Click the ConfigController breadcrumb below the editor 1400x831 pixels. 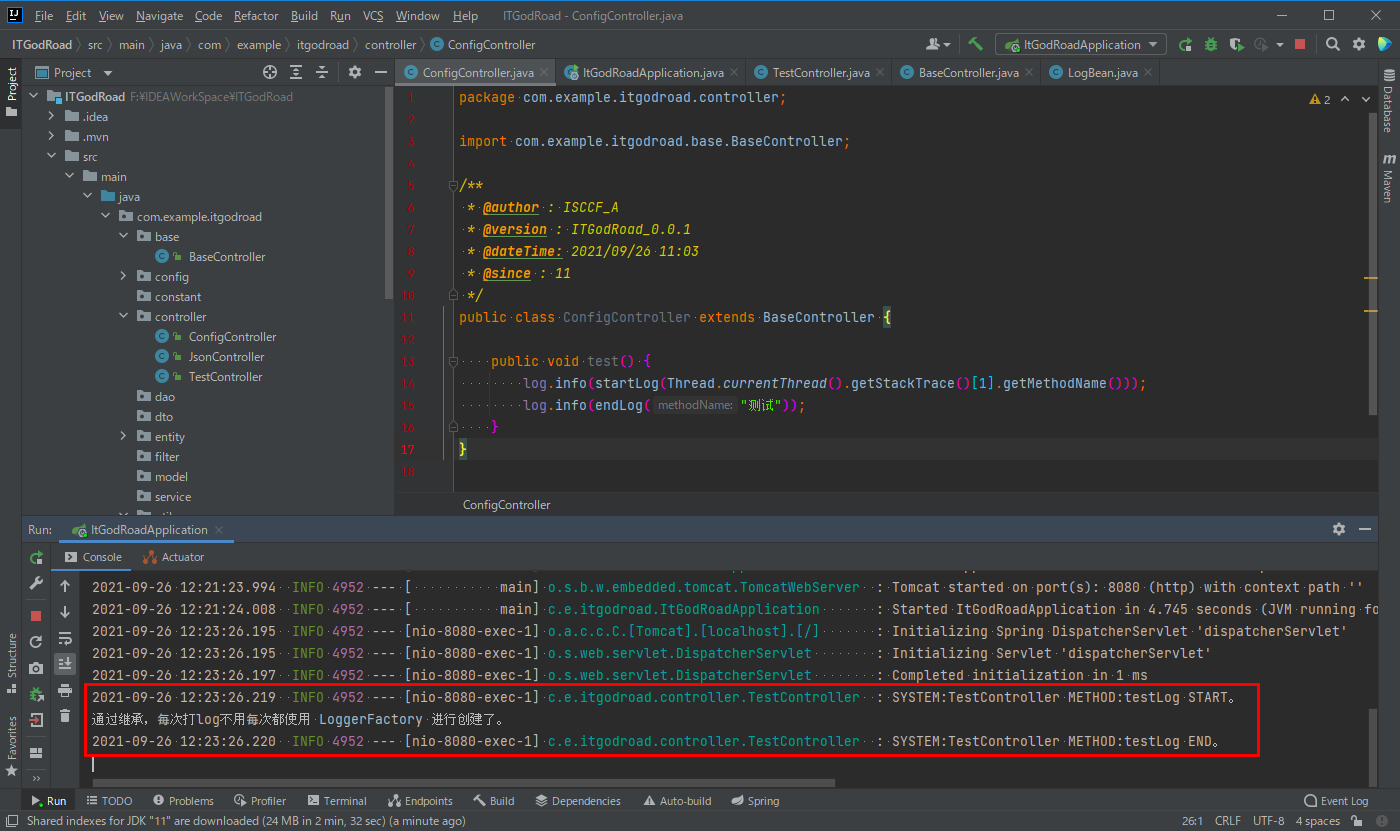coord(506,505)
